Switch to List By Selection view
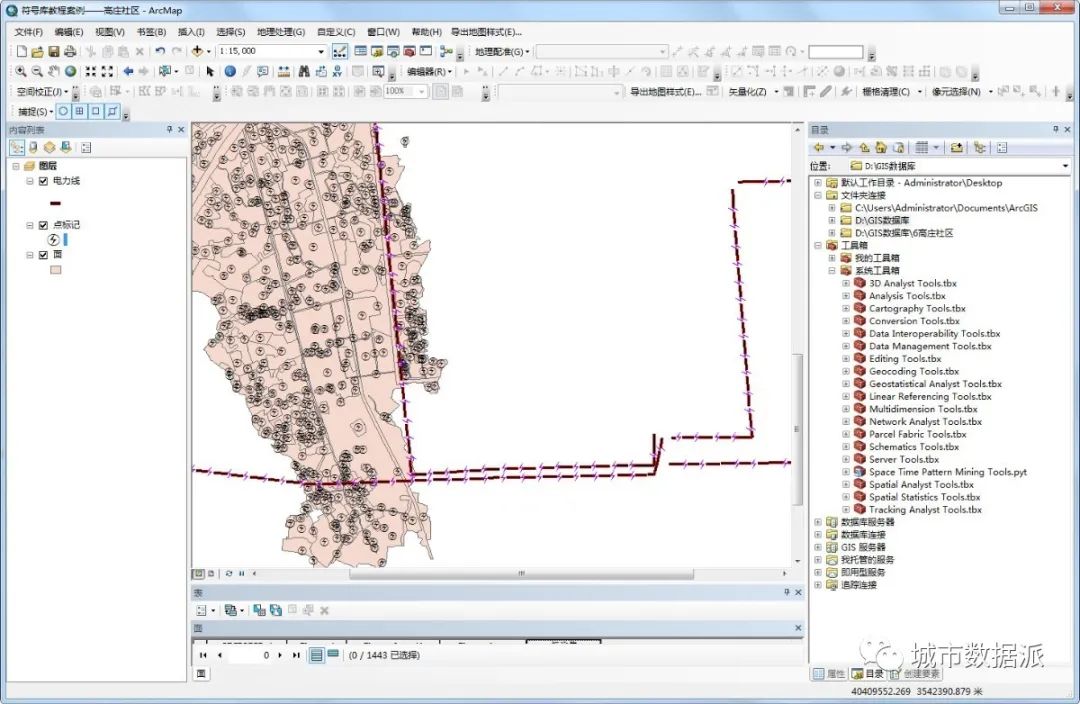 (65, 147)
